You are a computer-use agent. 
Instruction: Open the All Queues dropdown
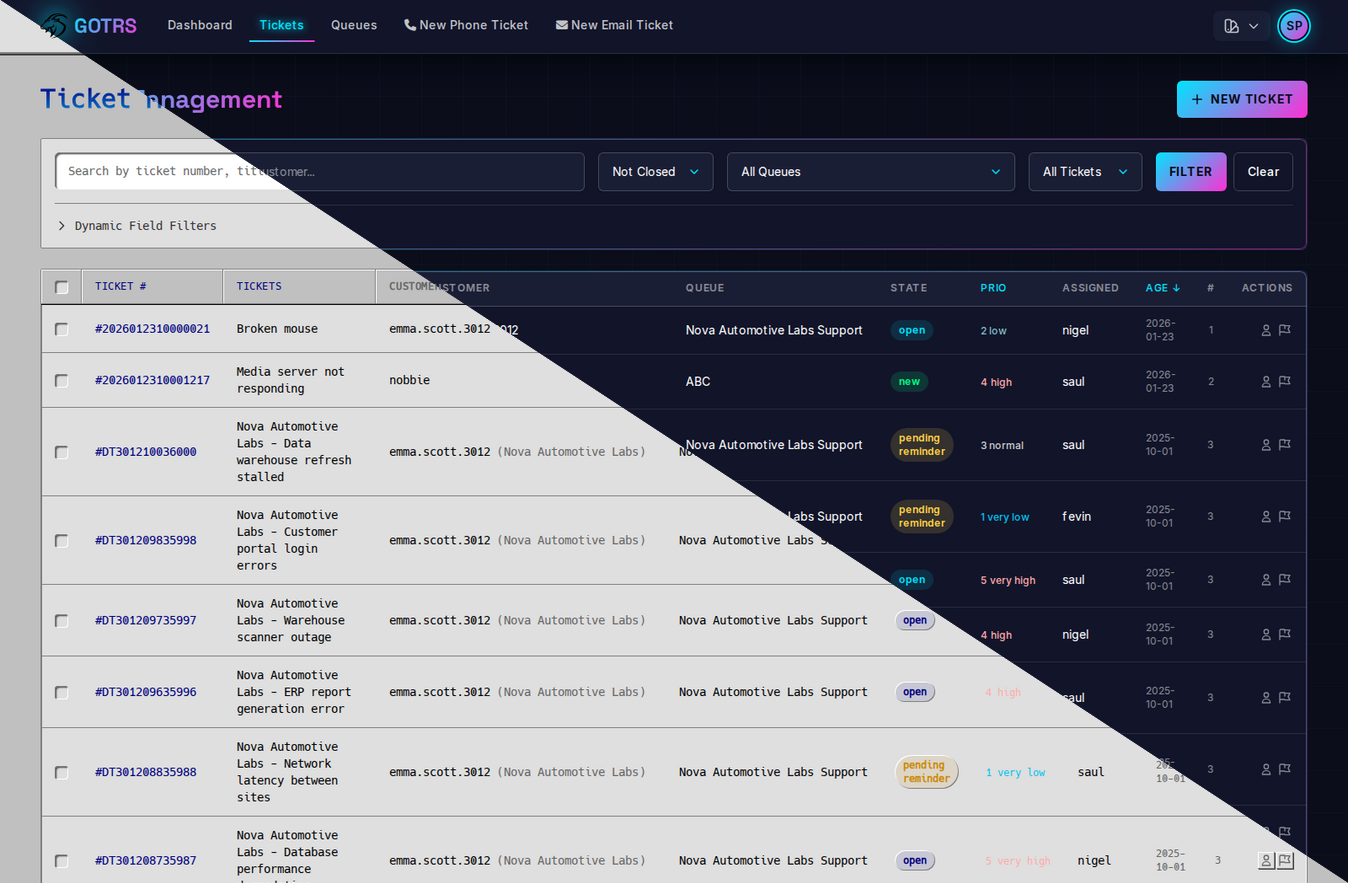pyautogui.click(x=870, y=171)
